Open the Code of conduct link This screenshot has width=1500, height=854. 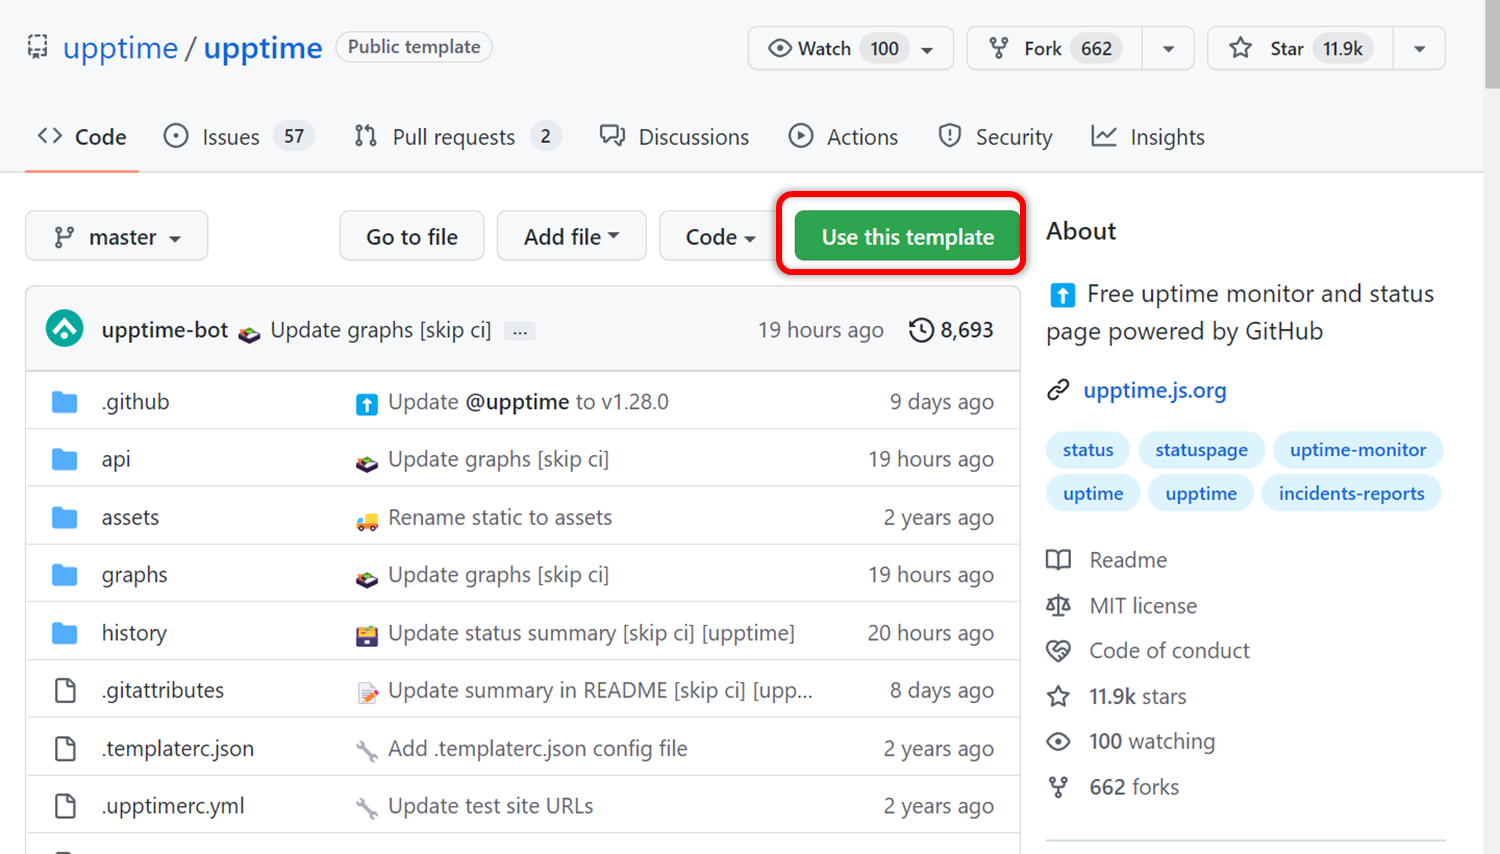[1169, 651]
